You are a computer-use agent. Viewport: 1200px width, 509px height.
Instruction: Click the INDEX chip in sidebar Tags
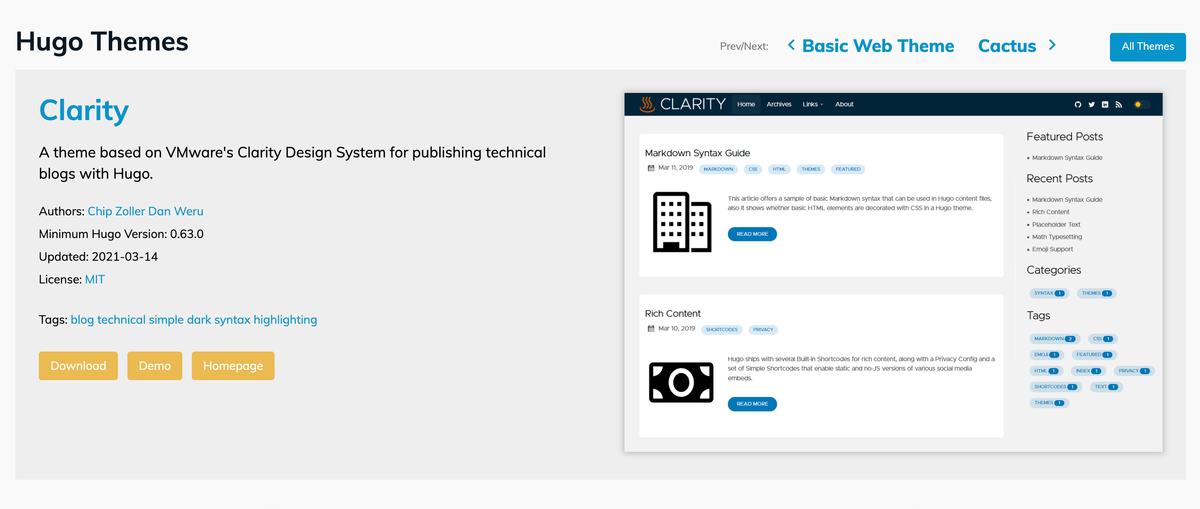point(1089,371)
